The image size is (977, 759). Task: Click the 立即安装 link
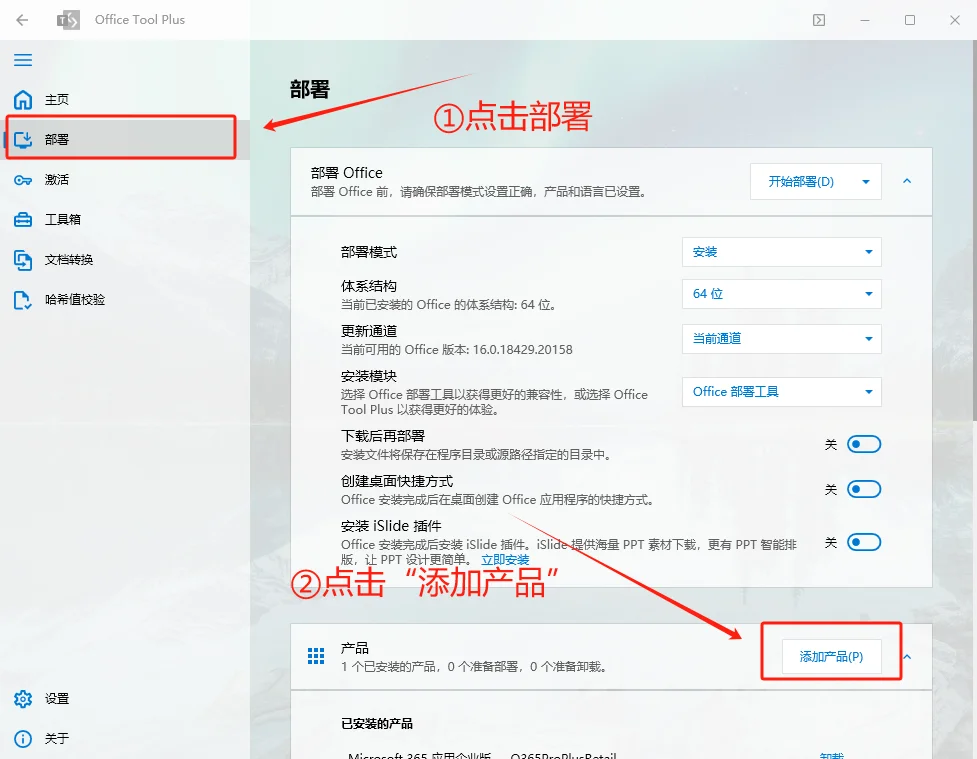505,560
